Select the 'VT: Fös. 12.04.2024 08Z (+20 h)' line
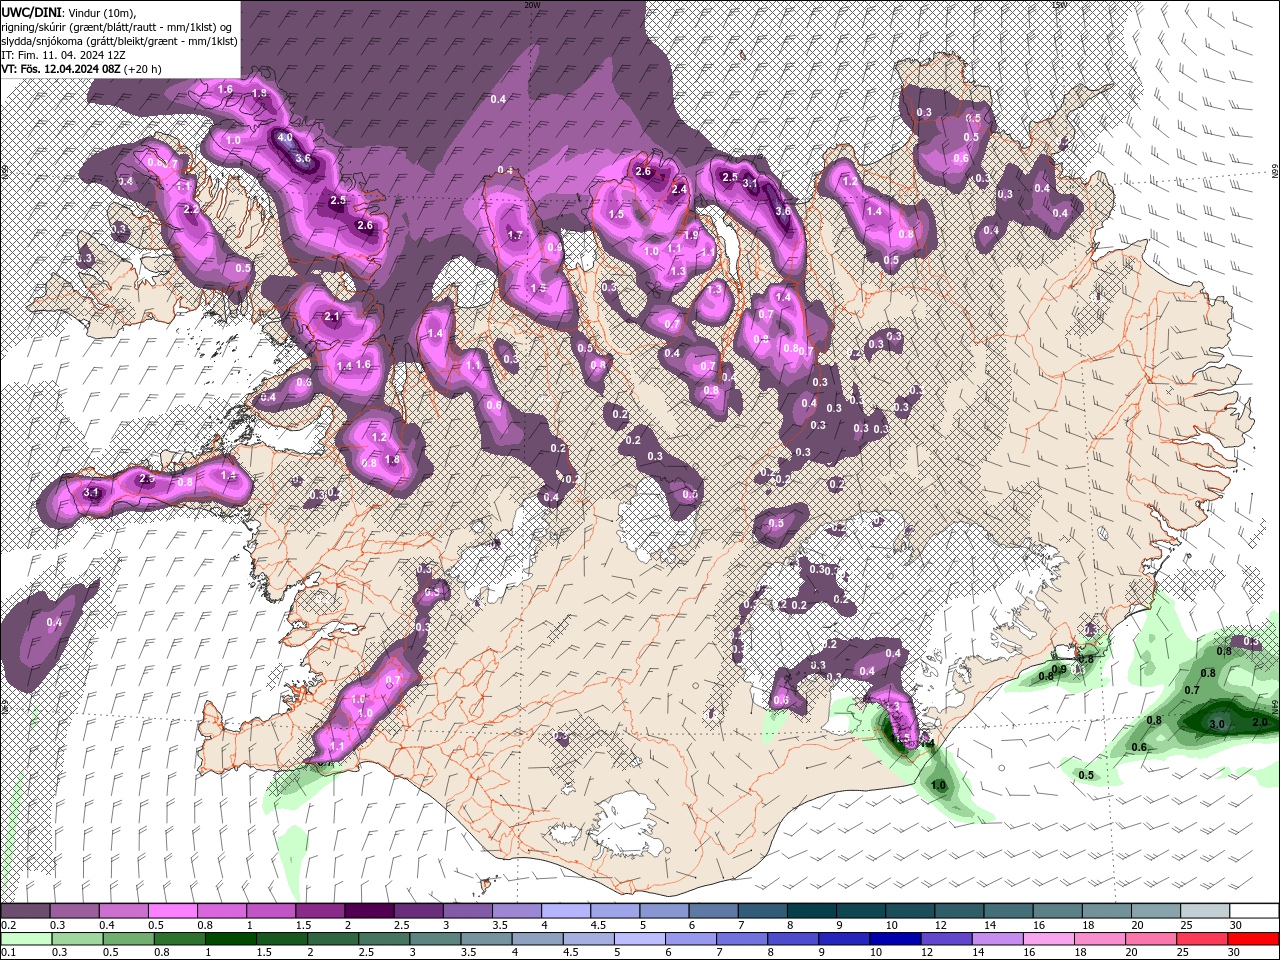Viewport: 1280px width, 960px height. click(81, 69)
